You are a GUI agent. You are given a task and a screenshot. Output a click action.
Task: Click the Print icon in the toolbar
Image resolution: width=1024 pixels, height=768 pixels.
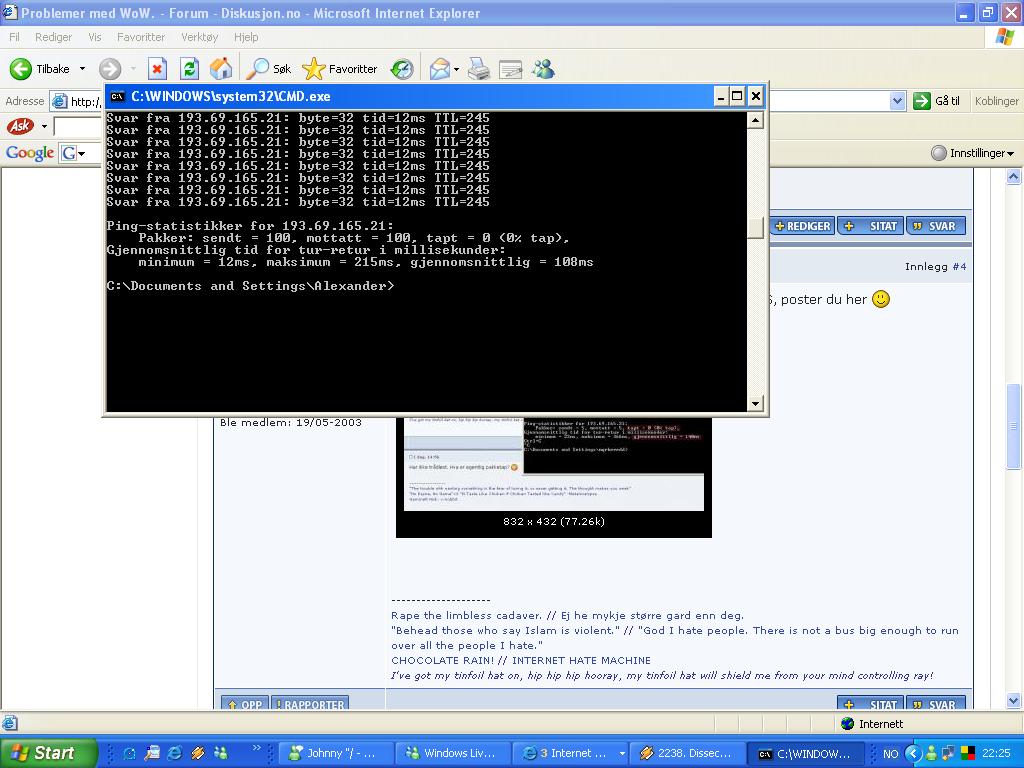click(479, 69)
